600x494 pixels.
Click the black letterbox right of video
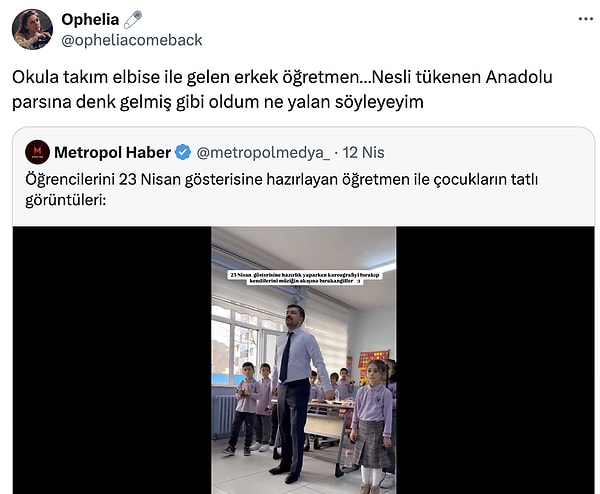click(x=496, y=360)
